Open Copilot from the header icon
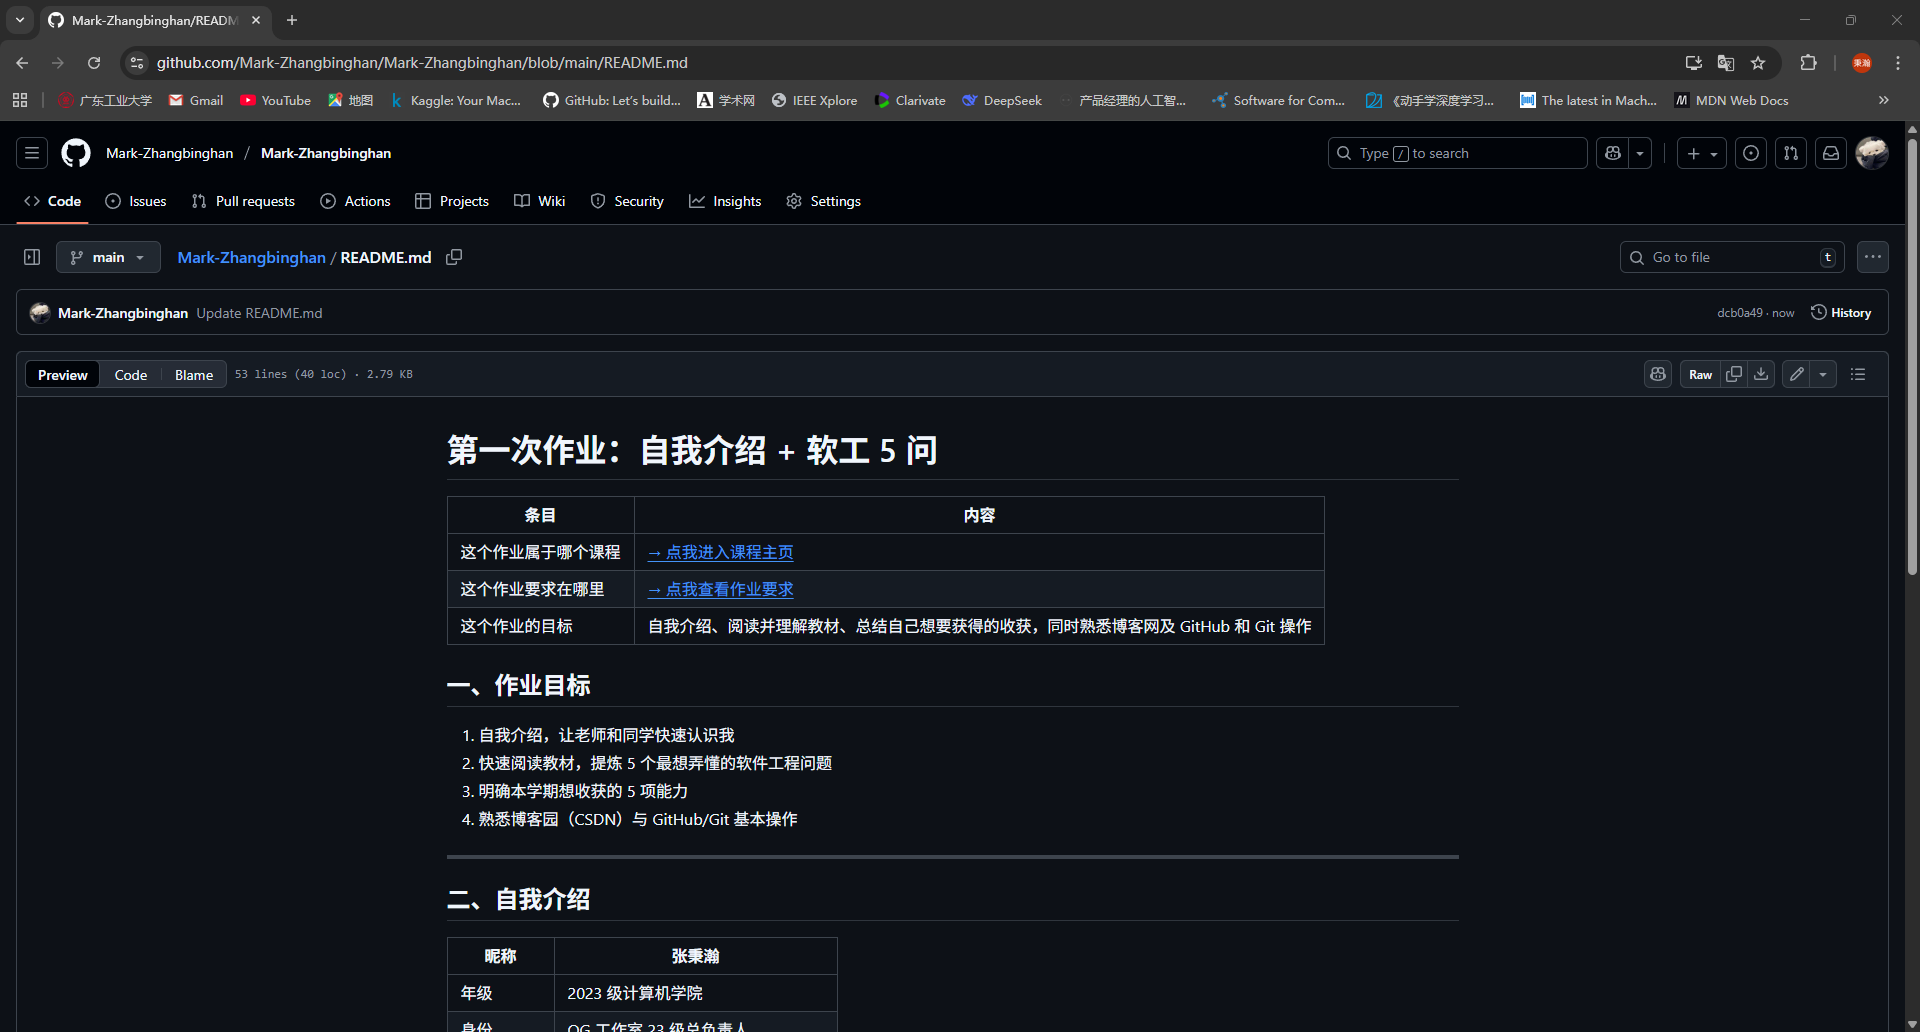 1611,153
